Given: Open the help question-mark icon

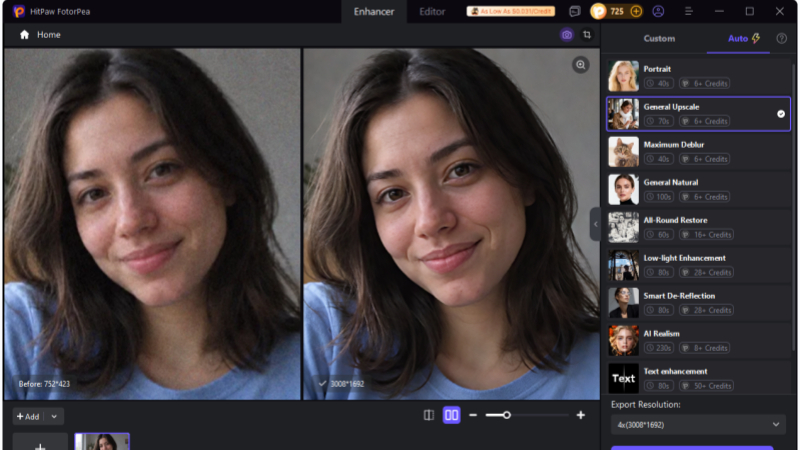Looking at the screenshot, I should tap(781, 38).
